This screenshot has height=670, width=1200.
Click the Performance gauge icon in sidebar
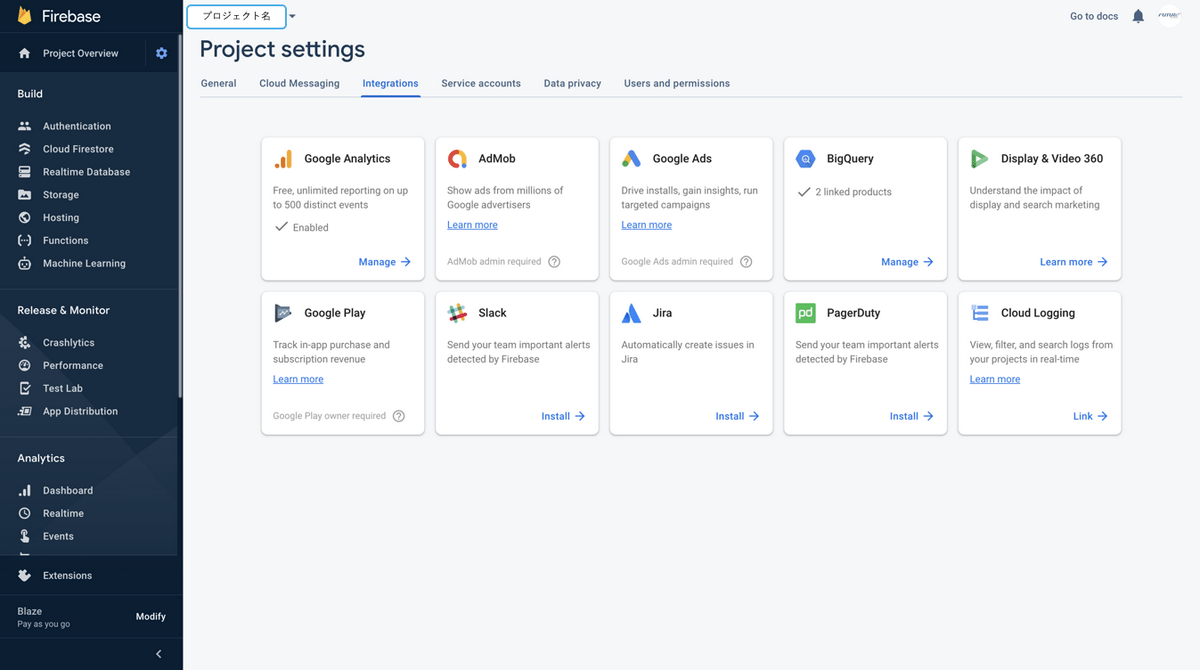point(25,366)
